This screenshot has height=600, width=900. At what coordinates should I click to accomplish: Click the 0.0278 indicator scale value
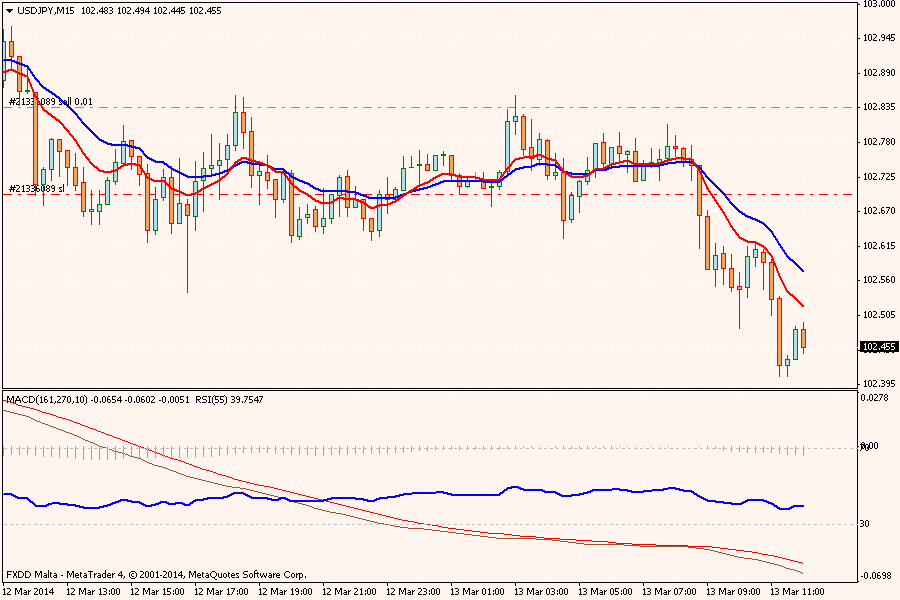[x=877, y=399]
